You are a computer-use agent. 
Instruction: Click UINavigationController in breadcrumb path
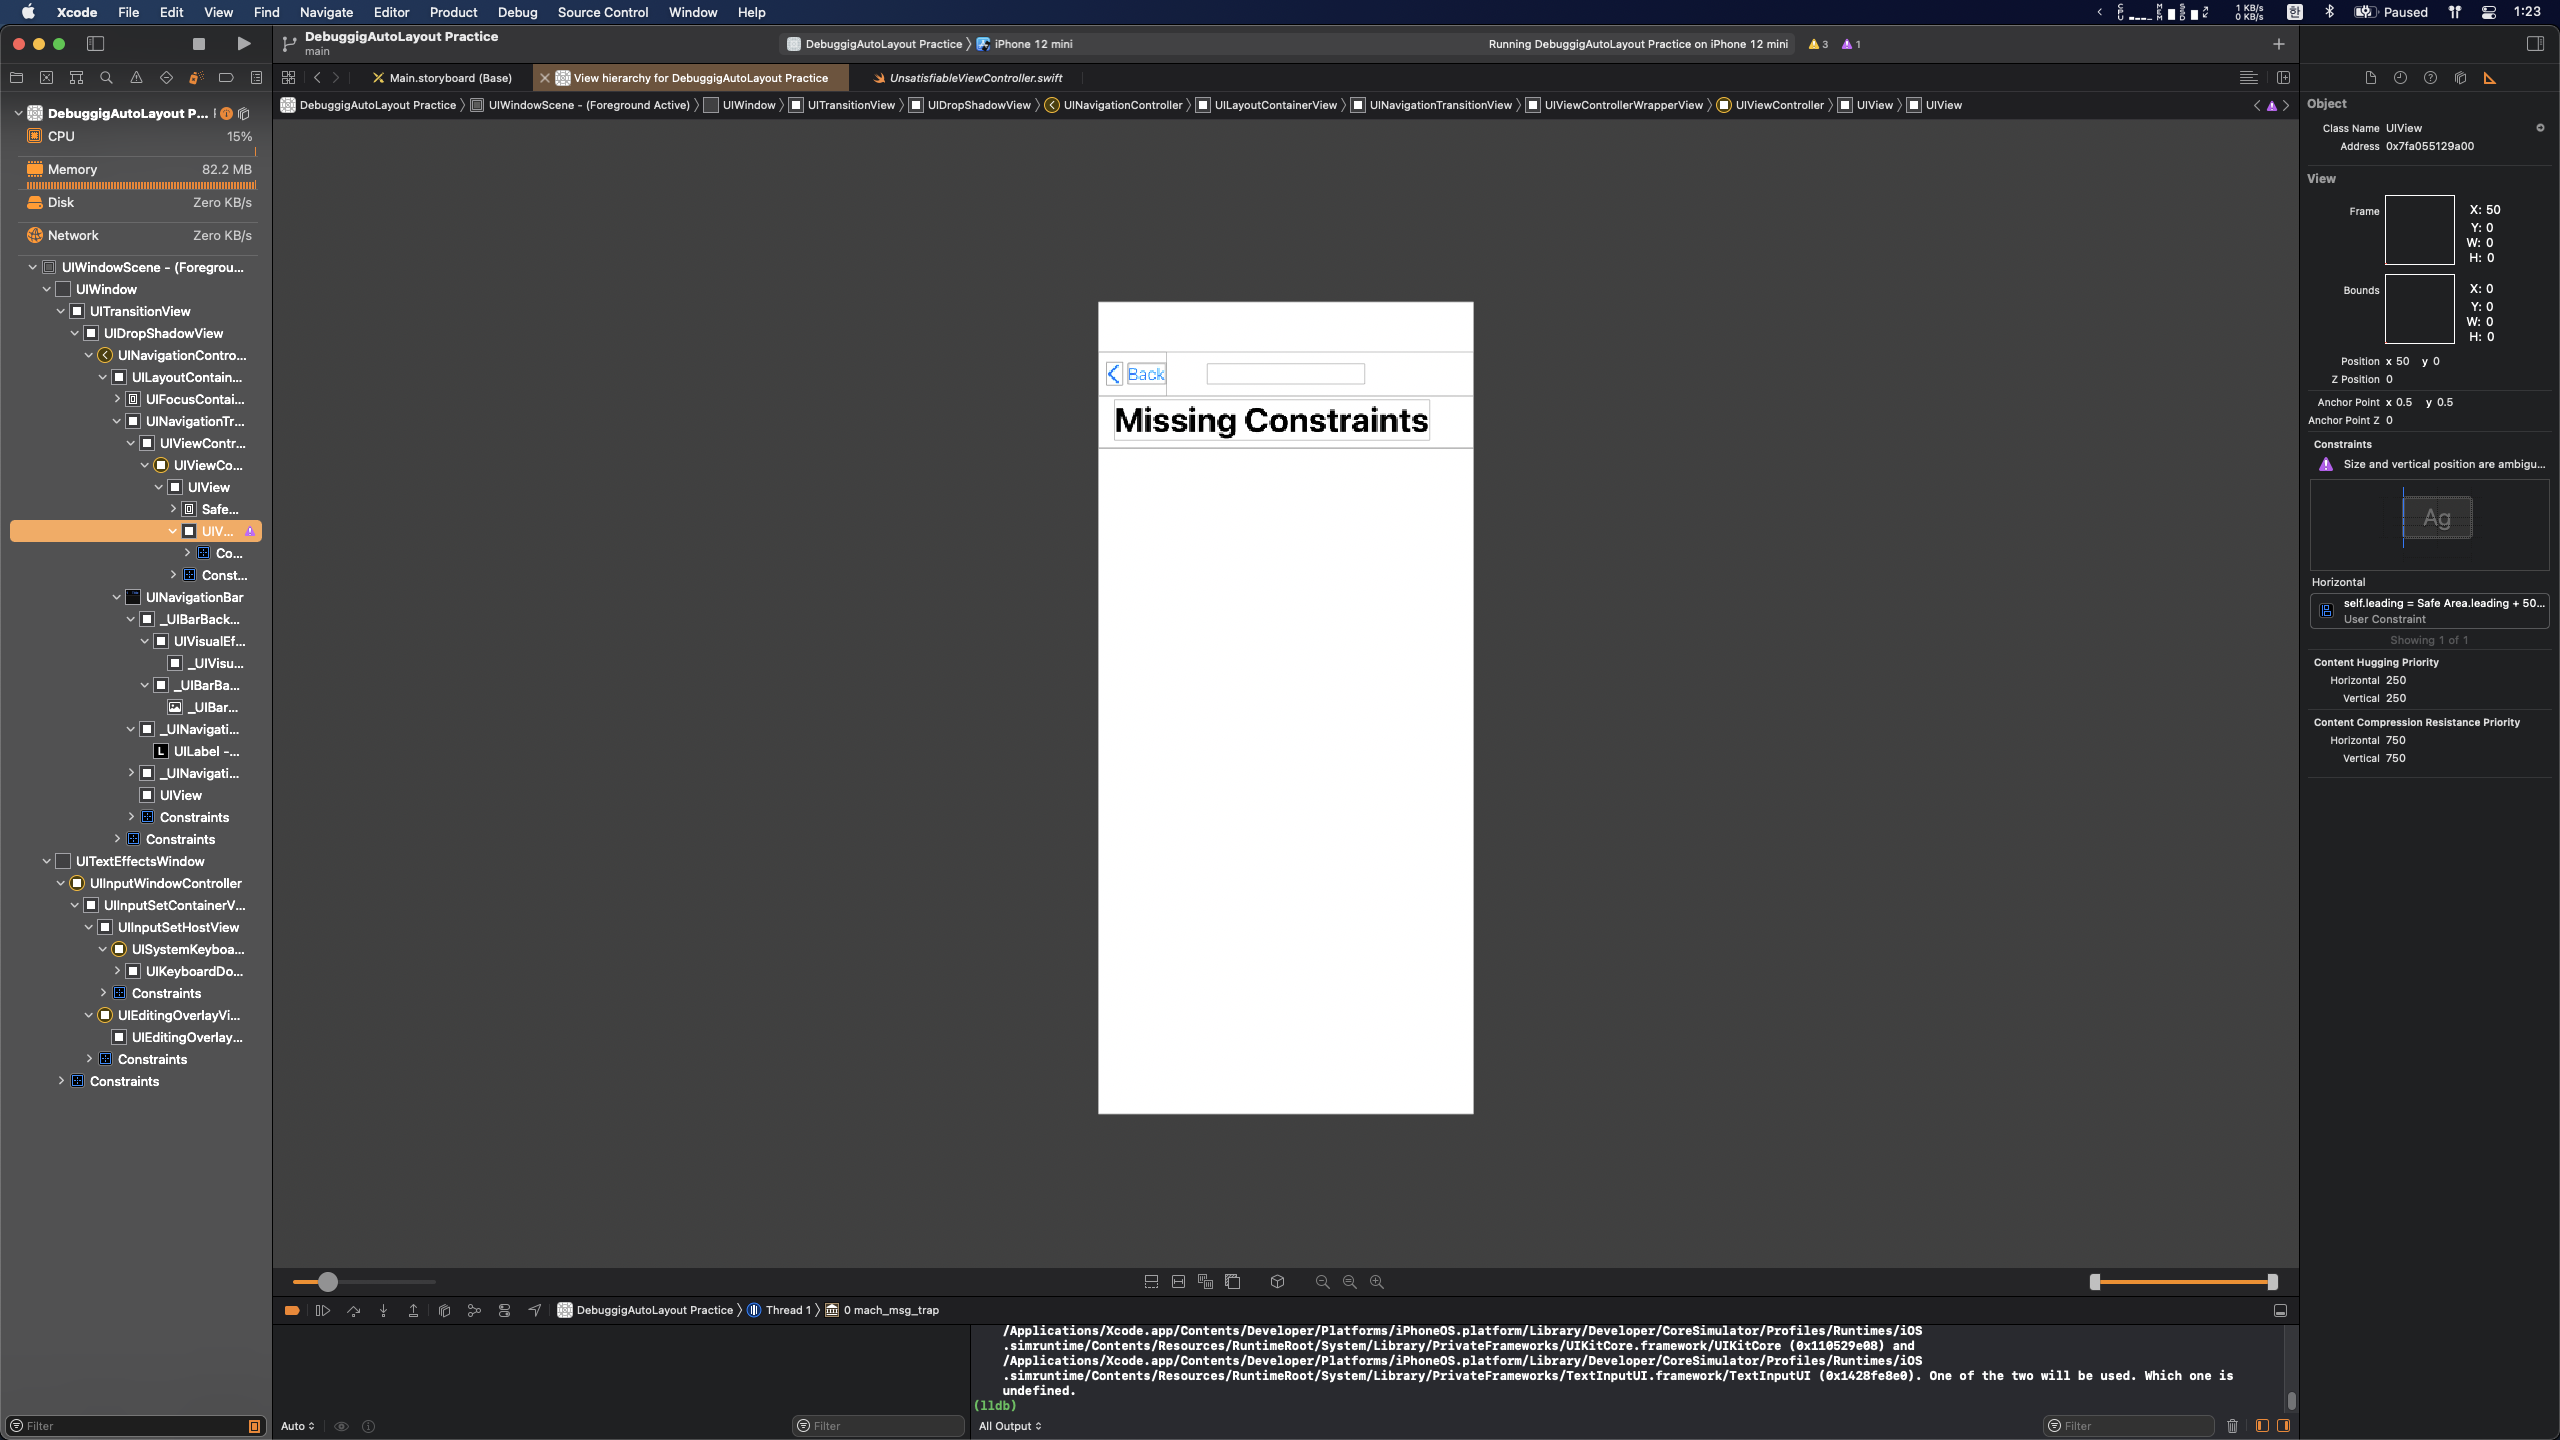pos(1122,105)
